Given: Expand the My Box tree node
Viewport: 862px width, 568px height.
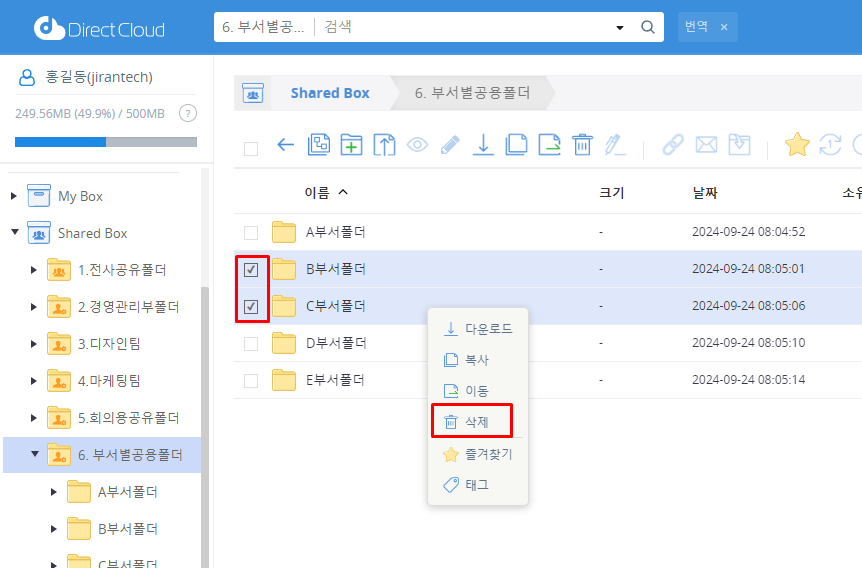Looking at the screenshot, I should (15, 196).
